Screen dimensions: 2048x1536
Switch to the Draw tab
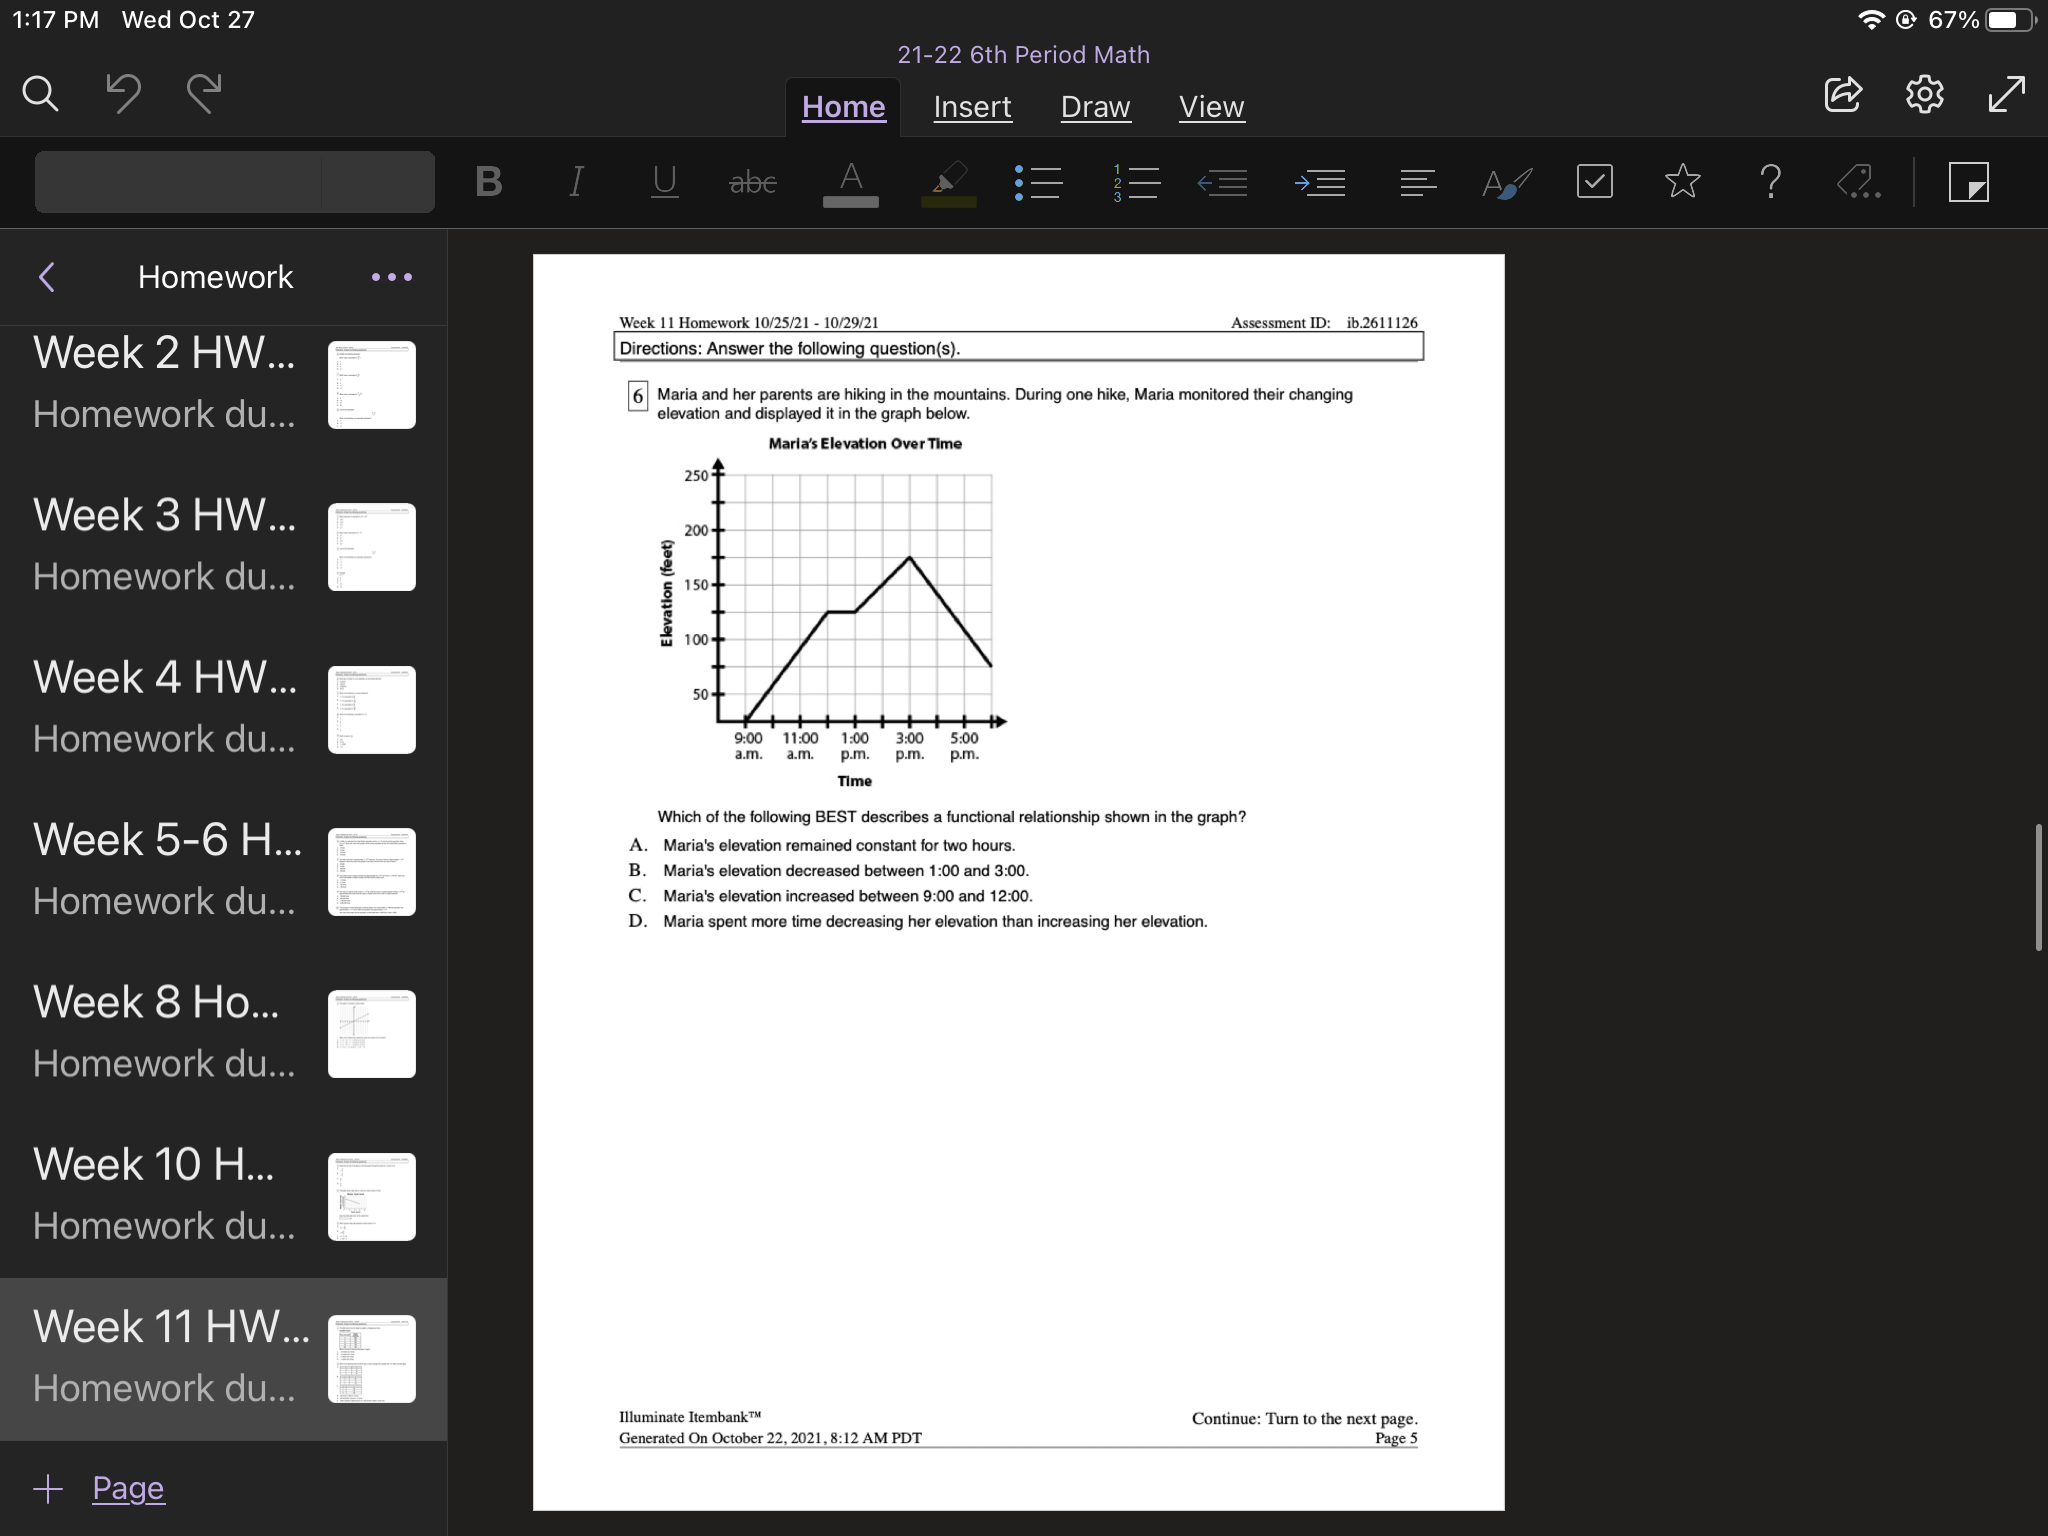[1095, 107]
